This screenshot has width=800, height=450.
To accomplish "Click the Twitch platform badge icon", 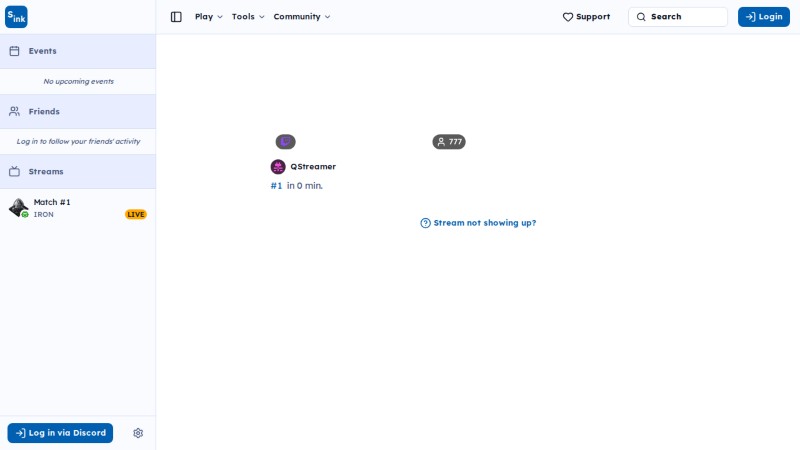I will 286,142.
